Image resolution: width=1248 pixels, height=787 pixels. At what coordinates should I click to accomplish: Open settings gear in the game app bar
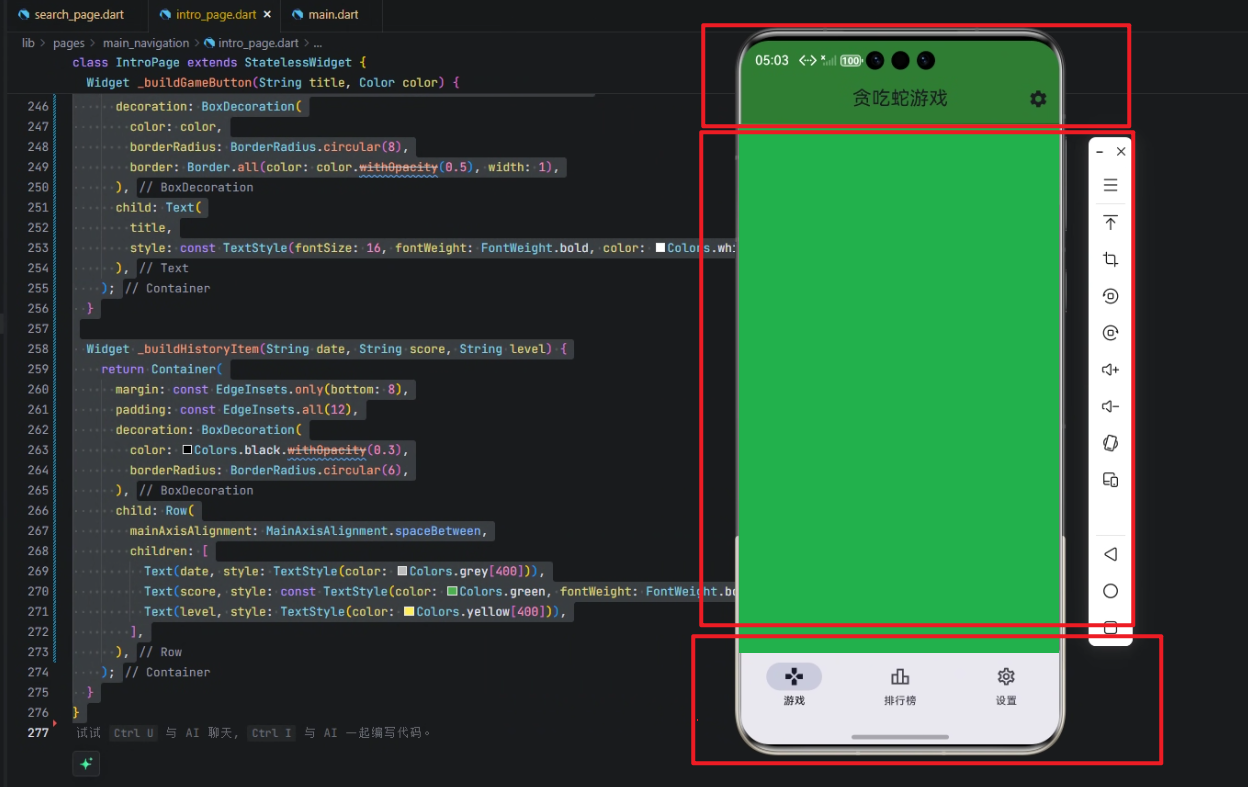[1038, 99]
